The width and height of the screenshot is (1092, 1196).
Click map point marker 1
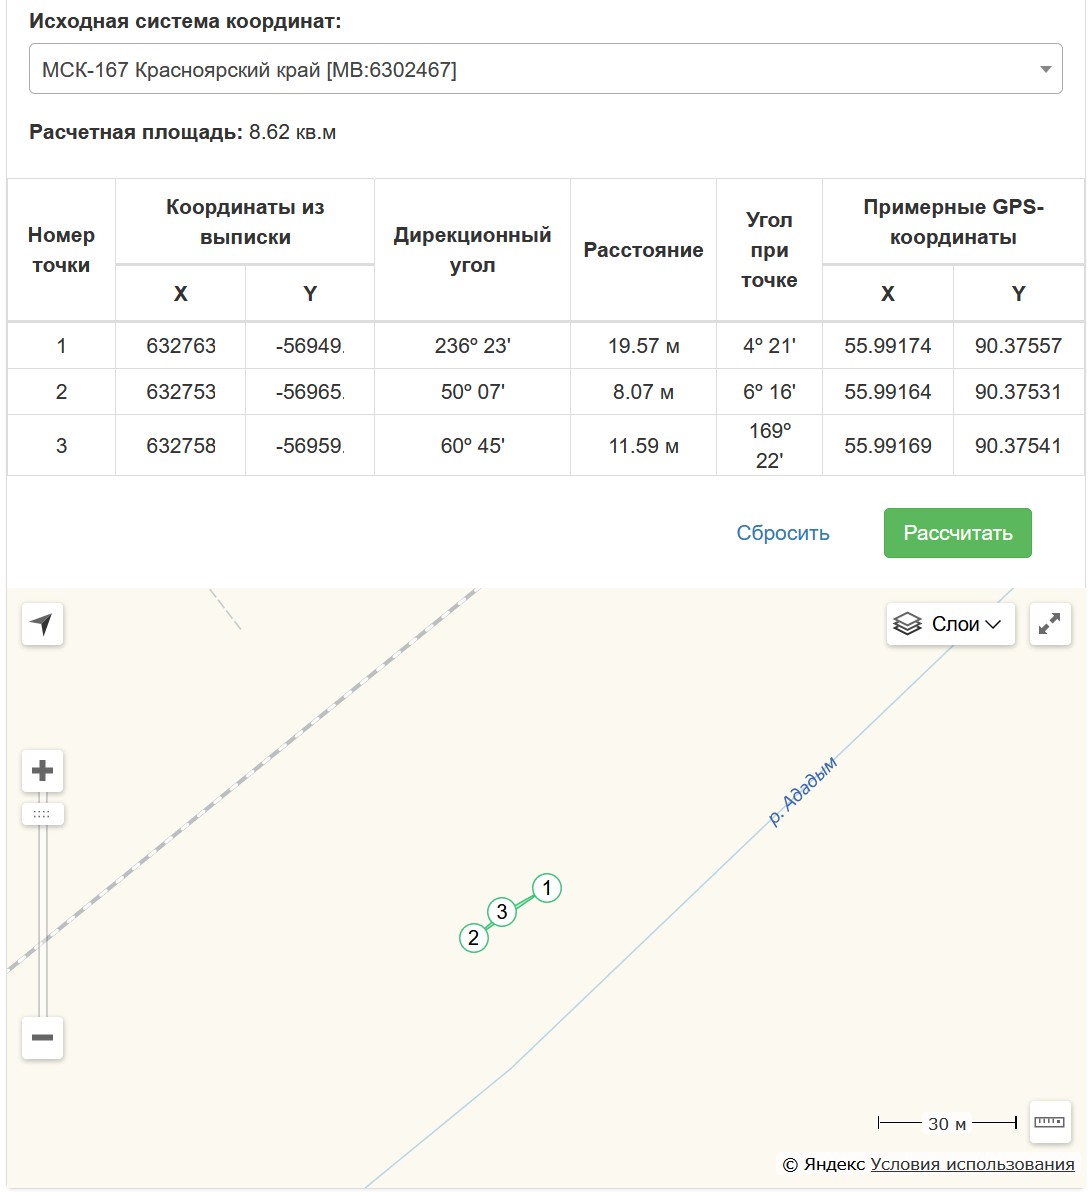coord(546,888)
